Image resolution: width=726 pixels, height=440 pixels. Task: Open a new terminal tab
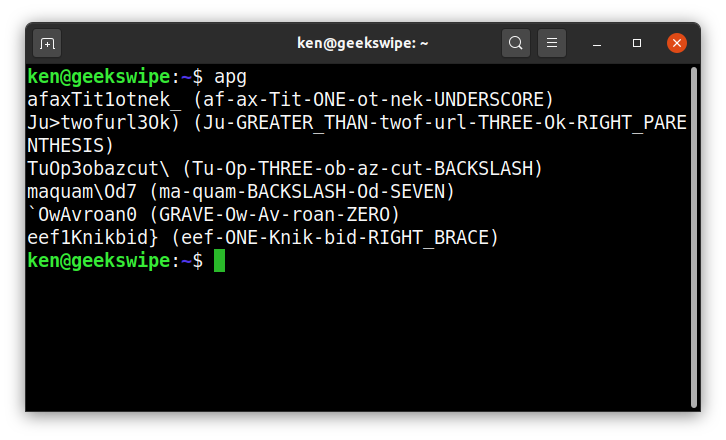point(47,44)
